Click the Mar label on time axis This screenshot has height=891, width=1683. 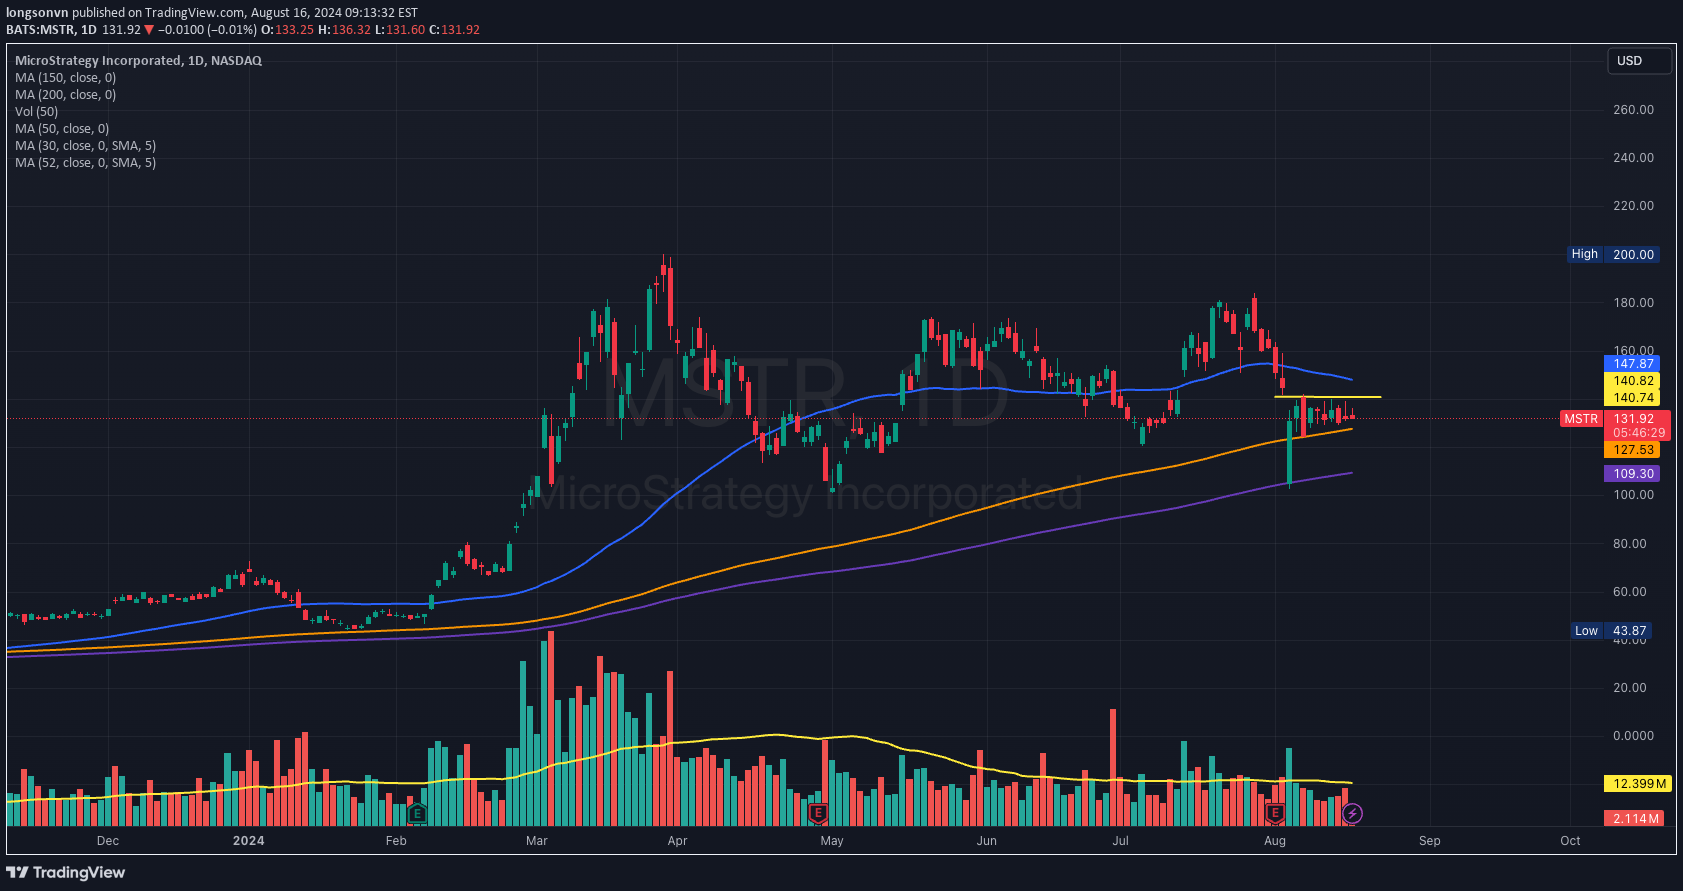(537, 841)
